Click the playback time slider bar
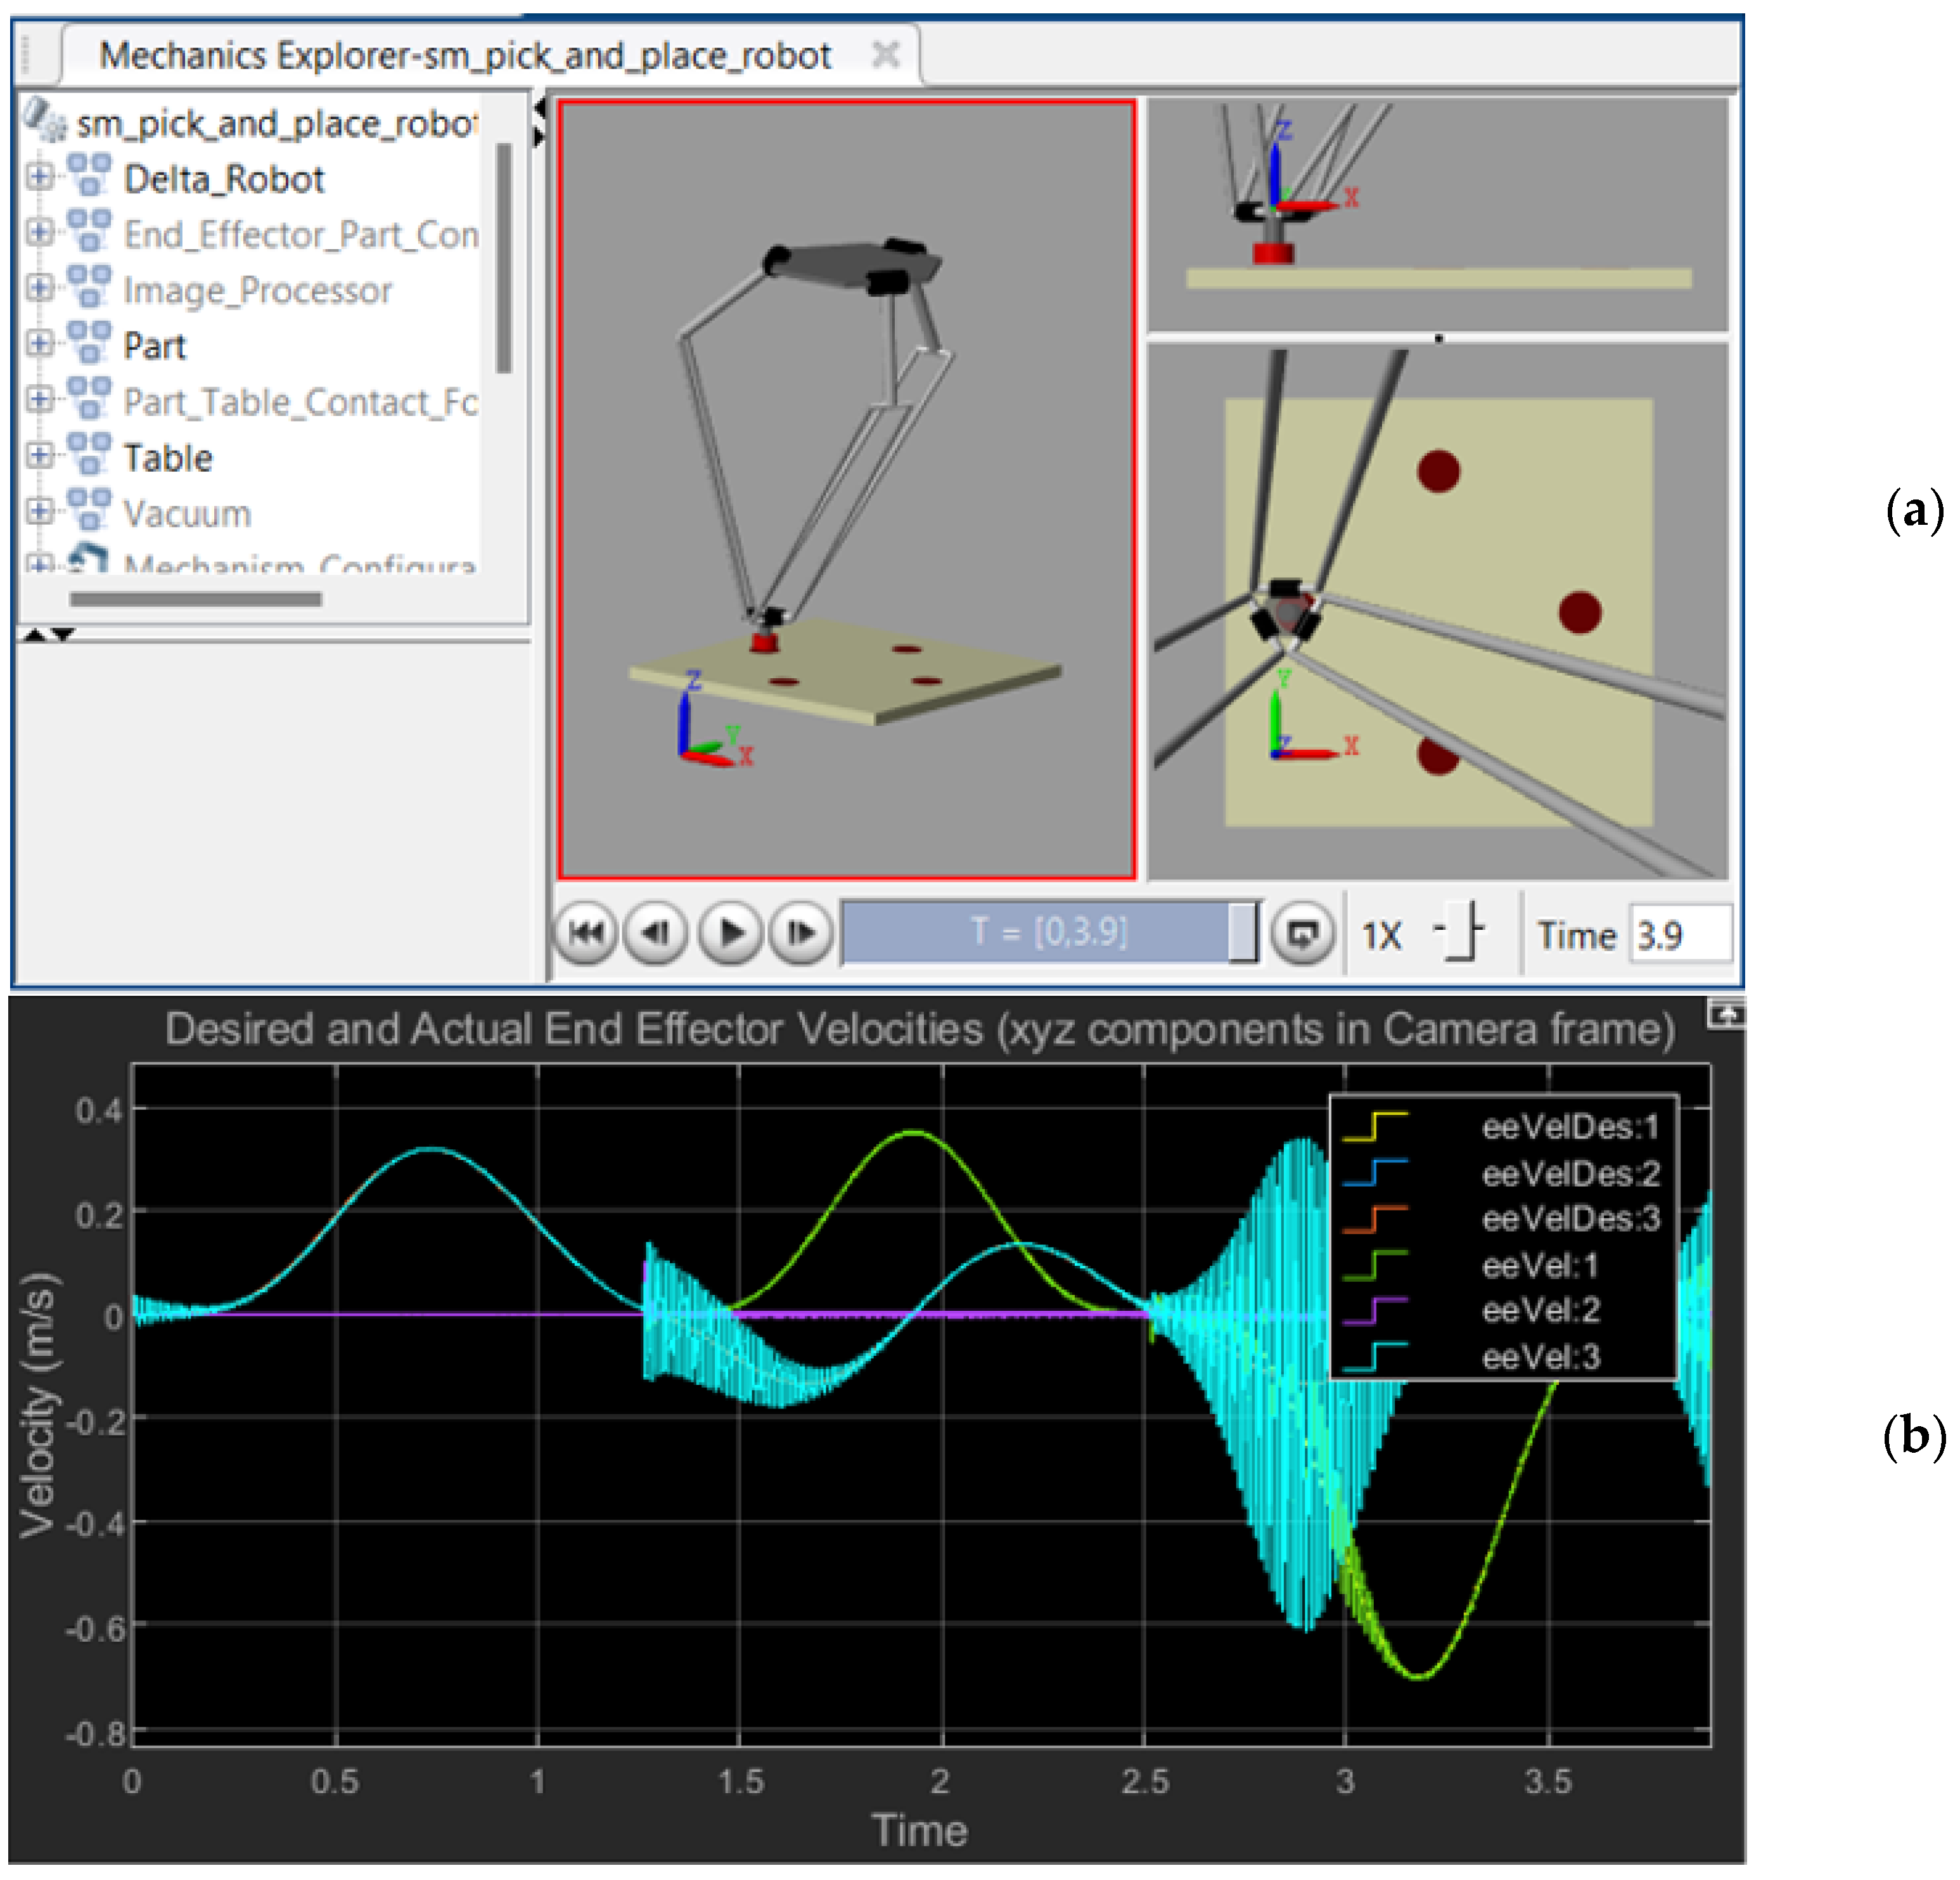The image size is (1960, 1880). (x=1040, y=933)
